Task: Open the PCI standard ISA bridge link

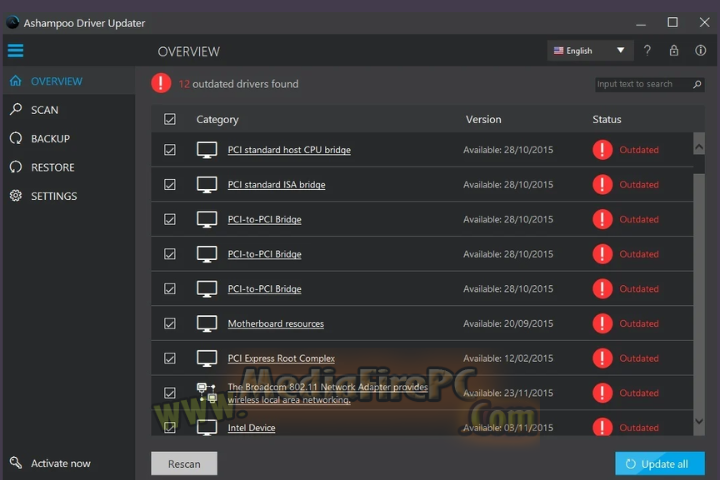Action: 276,185
